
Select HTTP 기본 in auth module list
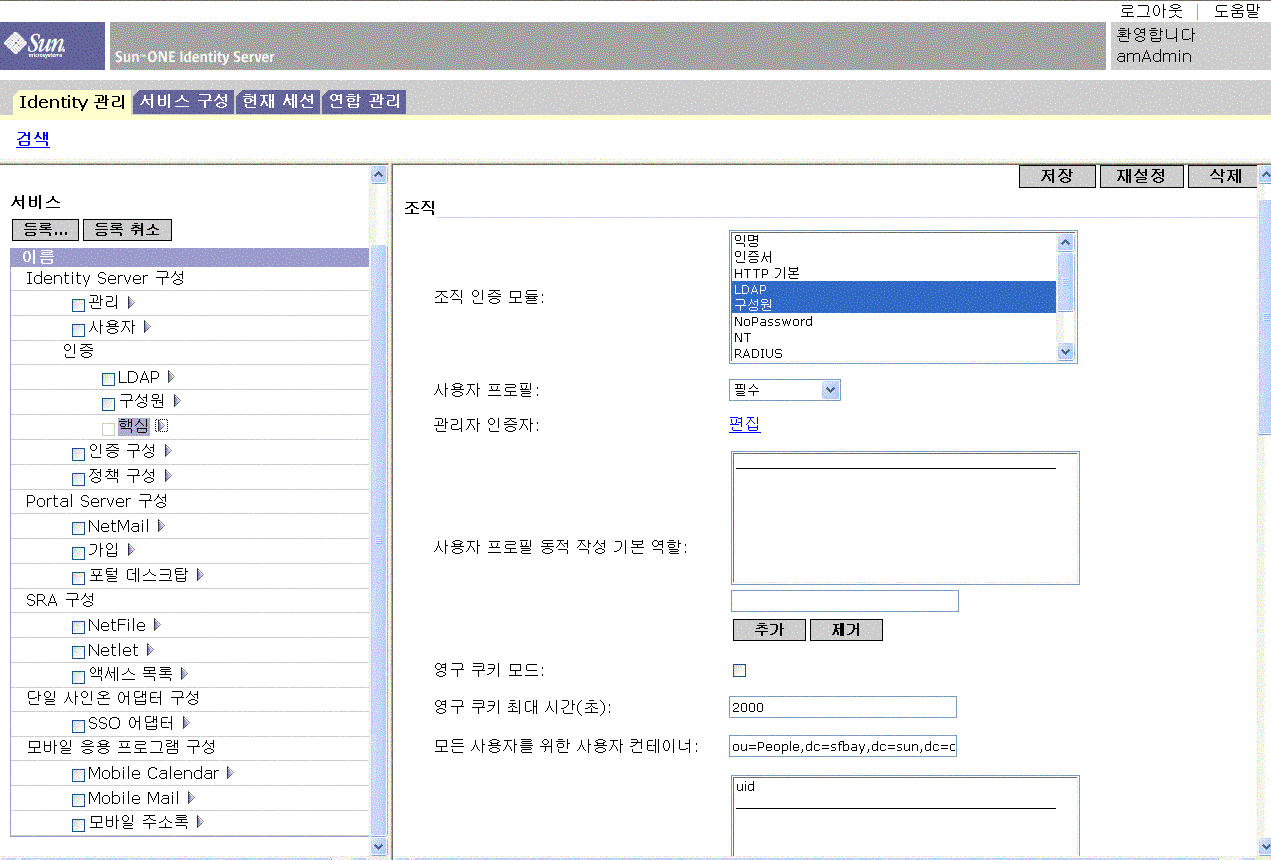(894, 273)
